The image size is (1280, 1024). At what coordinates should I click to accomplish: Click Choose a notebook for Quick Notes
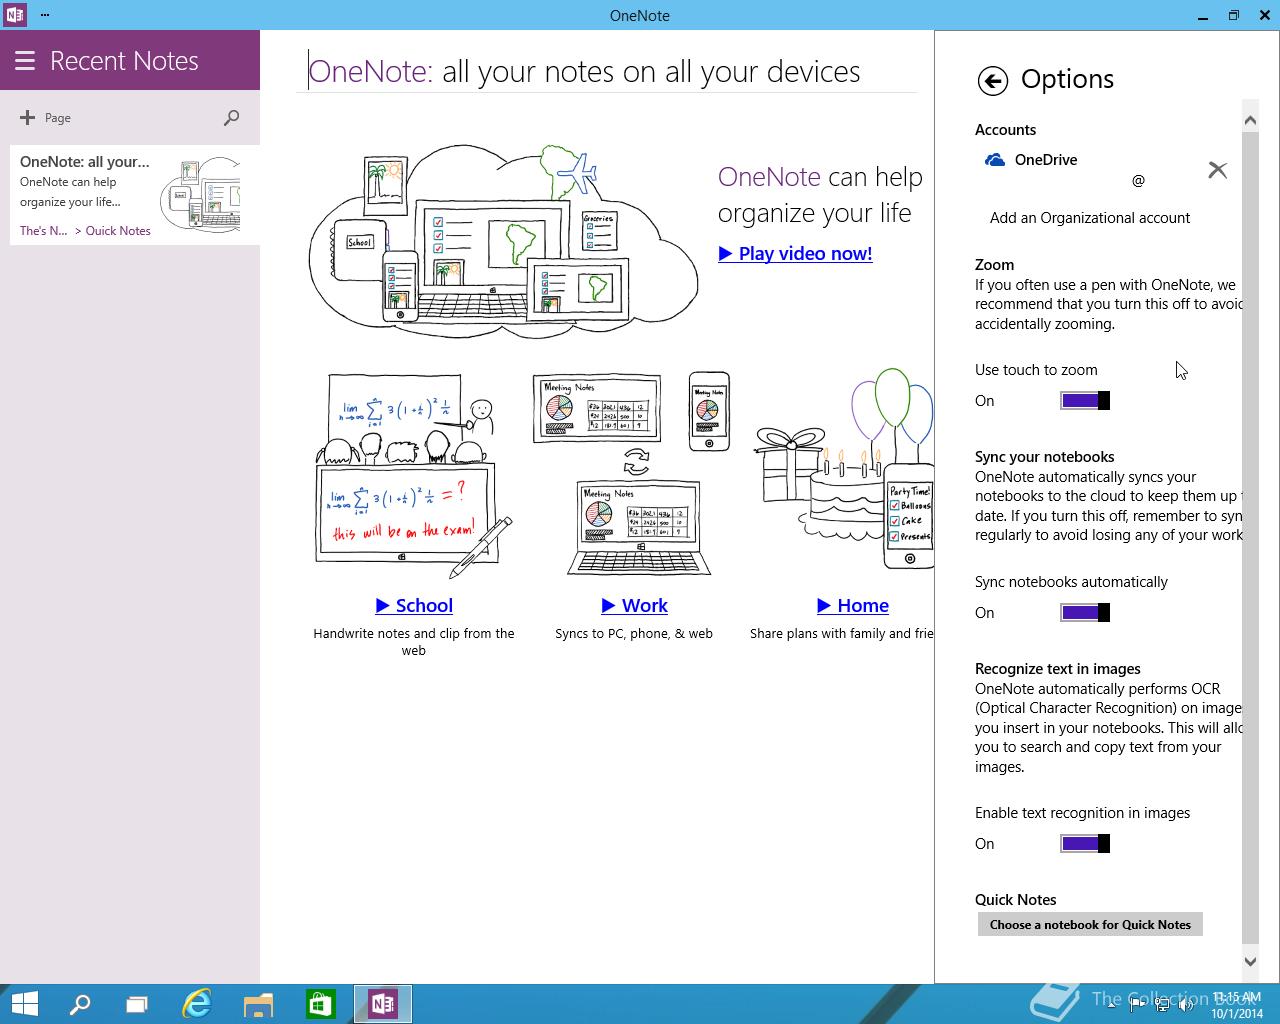tap(1090, 925)
